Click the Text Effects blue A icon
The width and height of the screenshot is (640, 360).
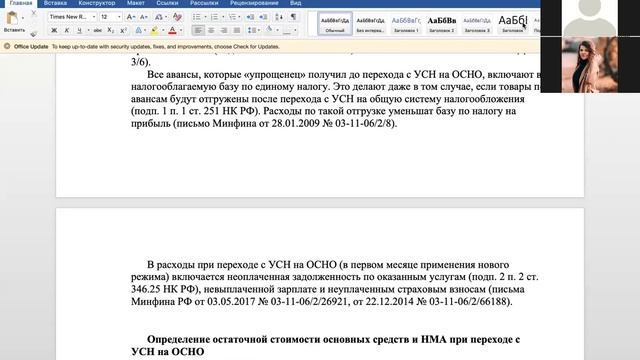click(x=138, y=30)
